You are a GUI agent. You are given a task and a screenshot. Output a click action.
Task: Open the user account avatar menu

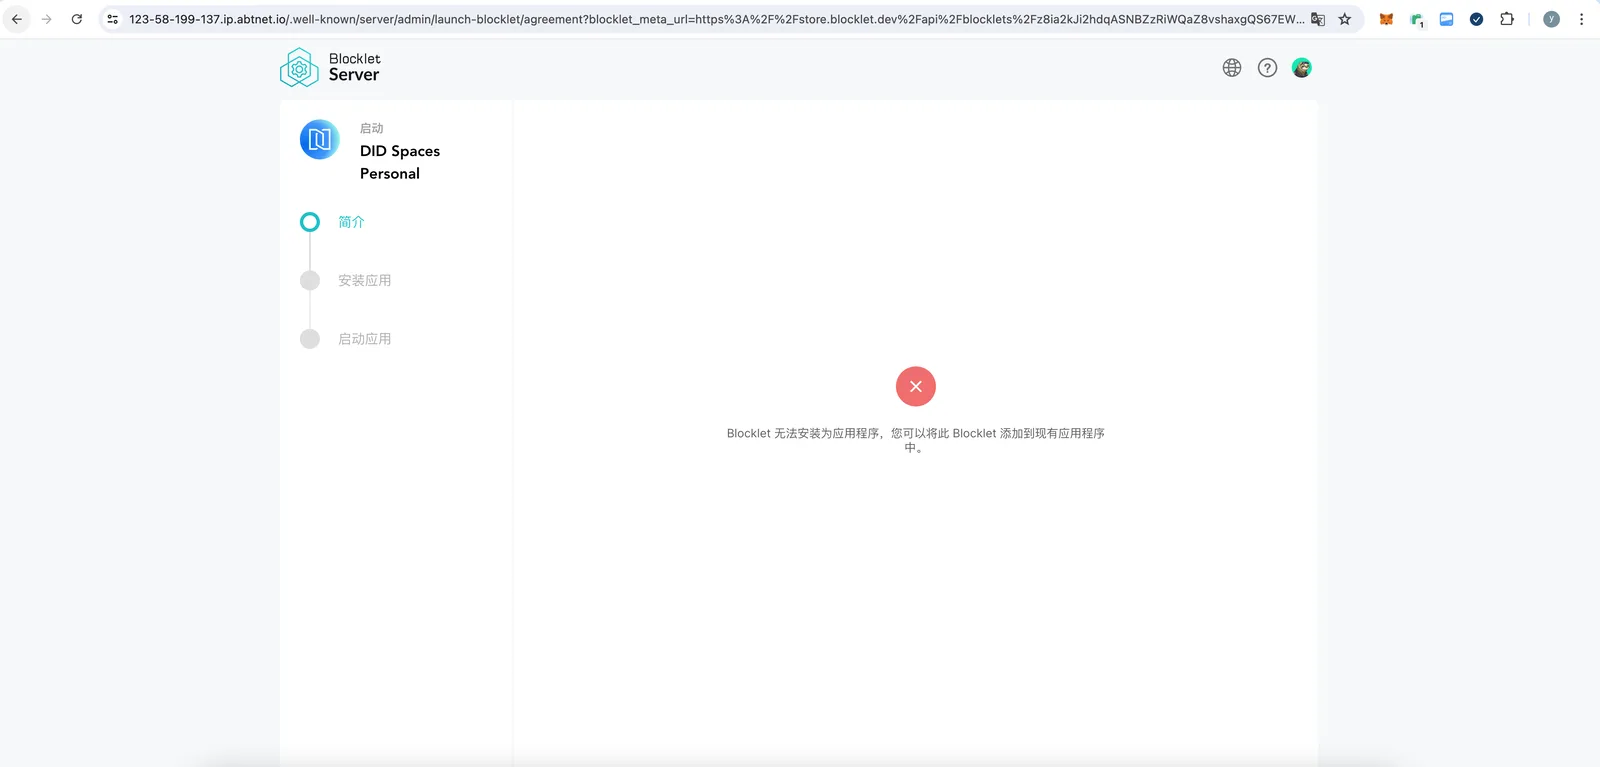pos(1301,68)
